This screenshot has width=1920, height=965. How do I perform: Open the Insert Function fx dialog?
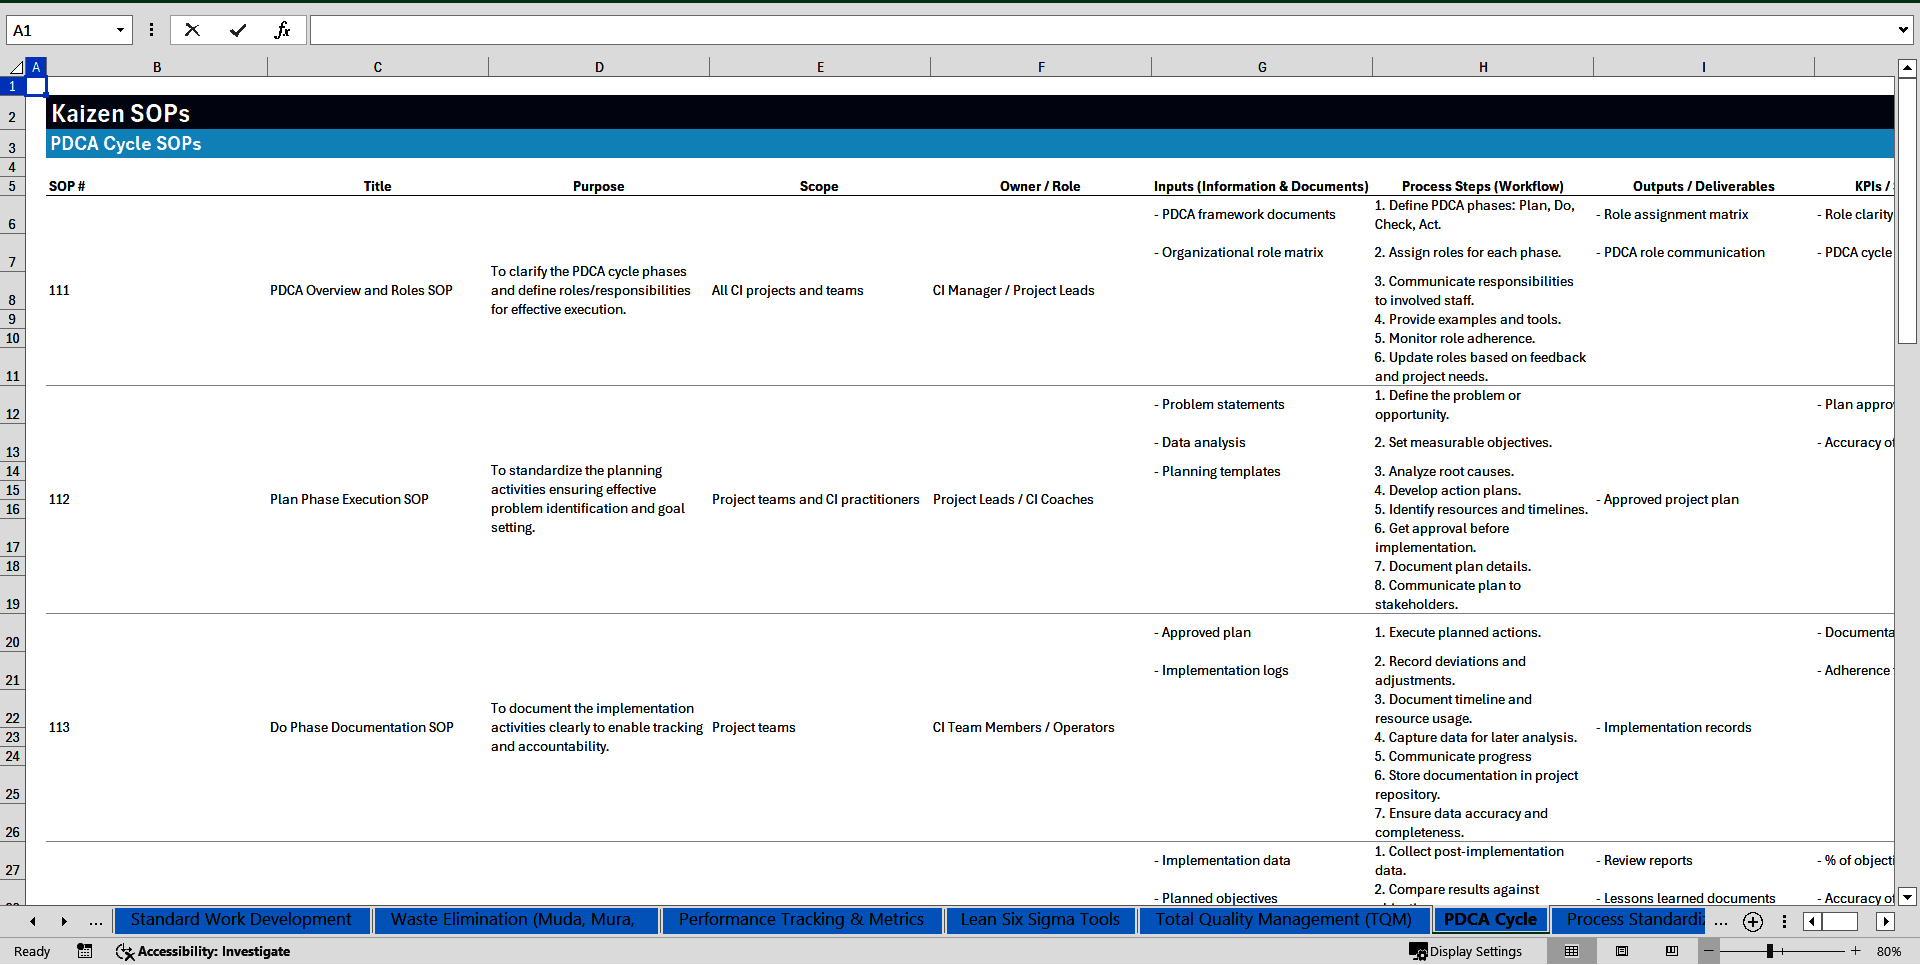tap(282, 30)
